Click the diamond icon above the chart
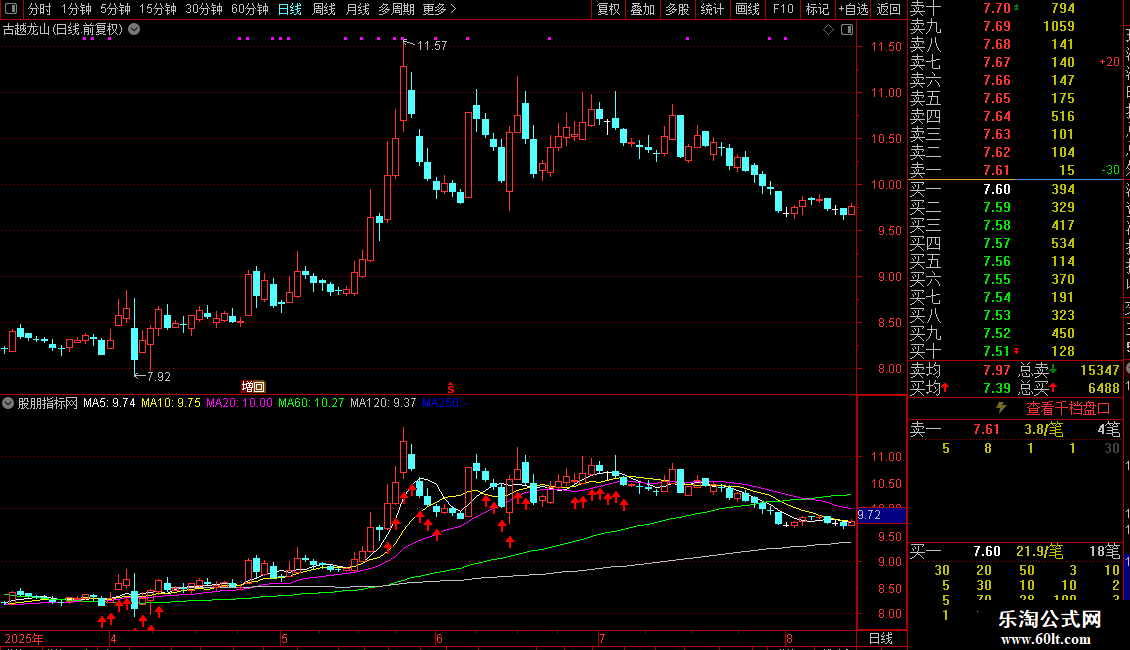This screenshot has height=650, width=1130. (x=829, y=30)
